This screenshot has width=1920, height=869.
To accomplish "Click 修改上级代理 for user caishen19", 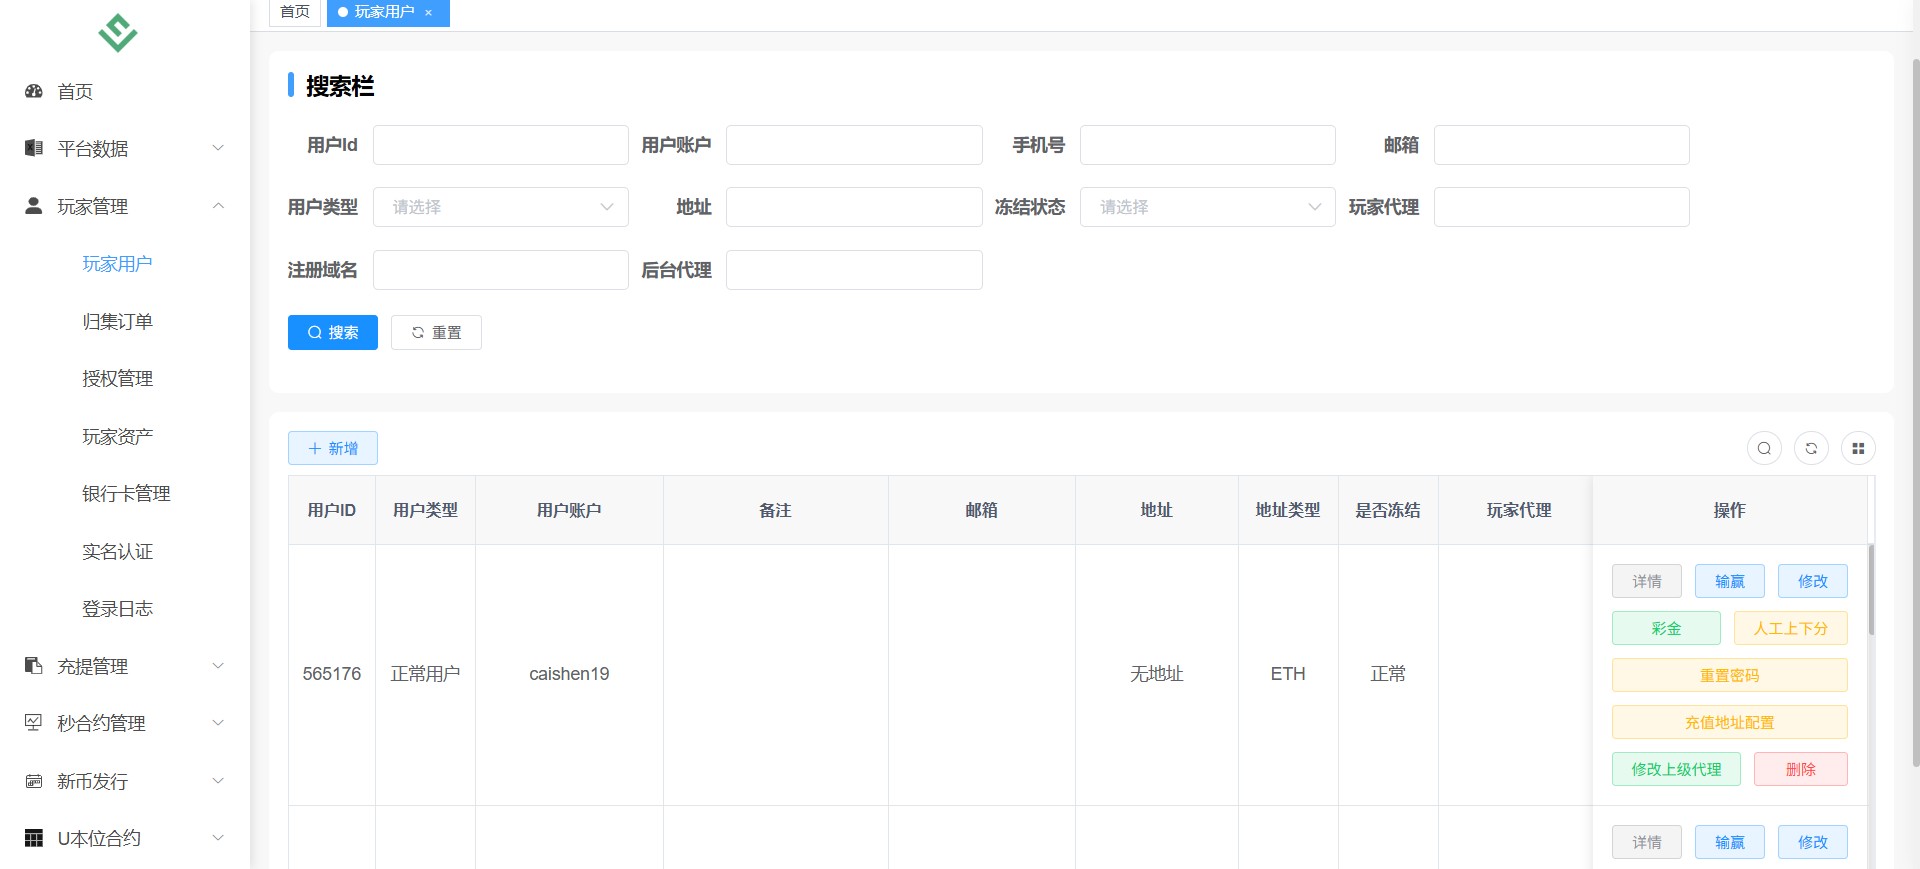I will 1676,769.
